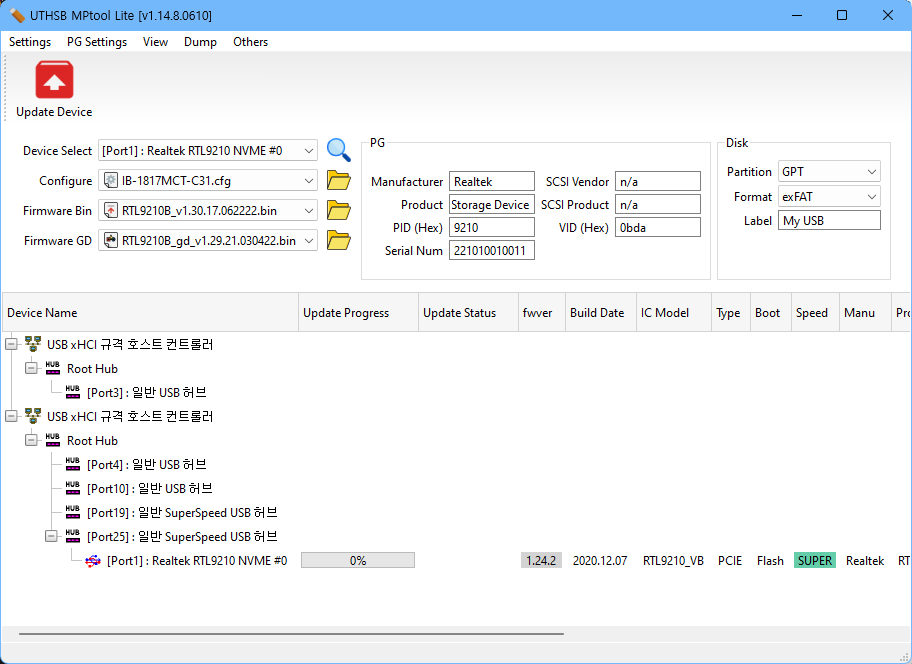Open folder browse for Firmware Bin

[x=339, y=210]
